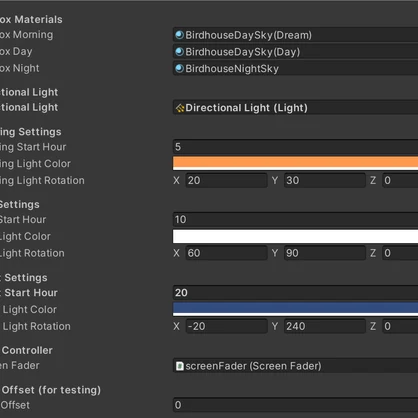This screenshot has height=418, width=418.
Task: Click the Directional Light object icon
Action: click(x=180, y=108)
